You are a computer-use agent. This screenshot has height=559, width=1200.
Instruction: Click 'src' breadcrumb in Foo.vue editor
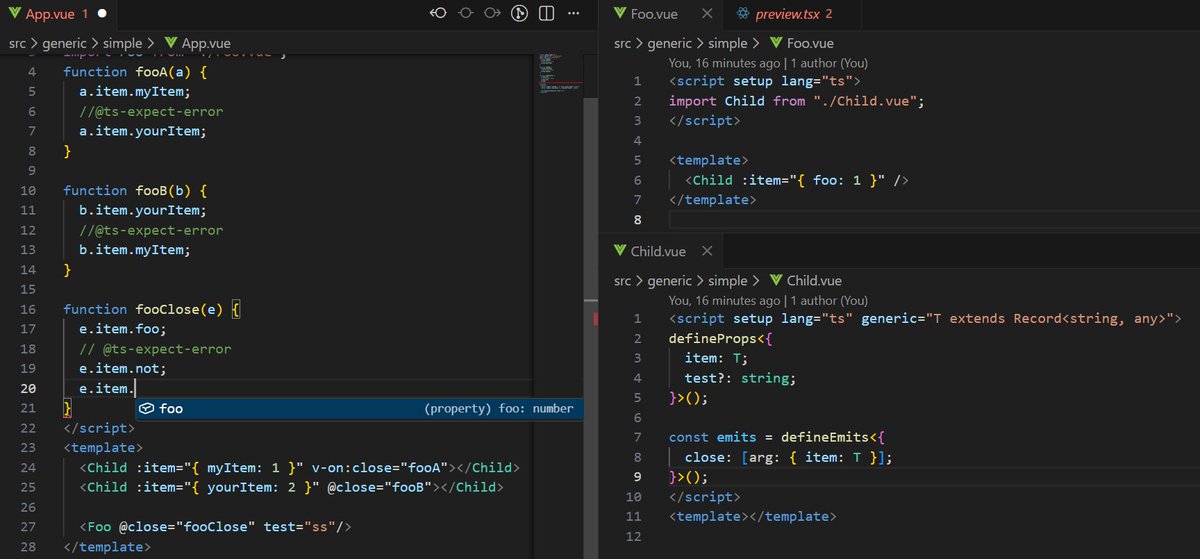(x=624, y=43)
